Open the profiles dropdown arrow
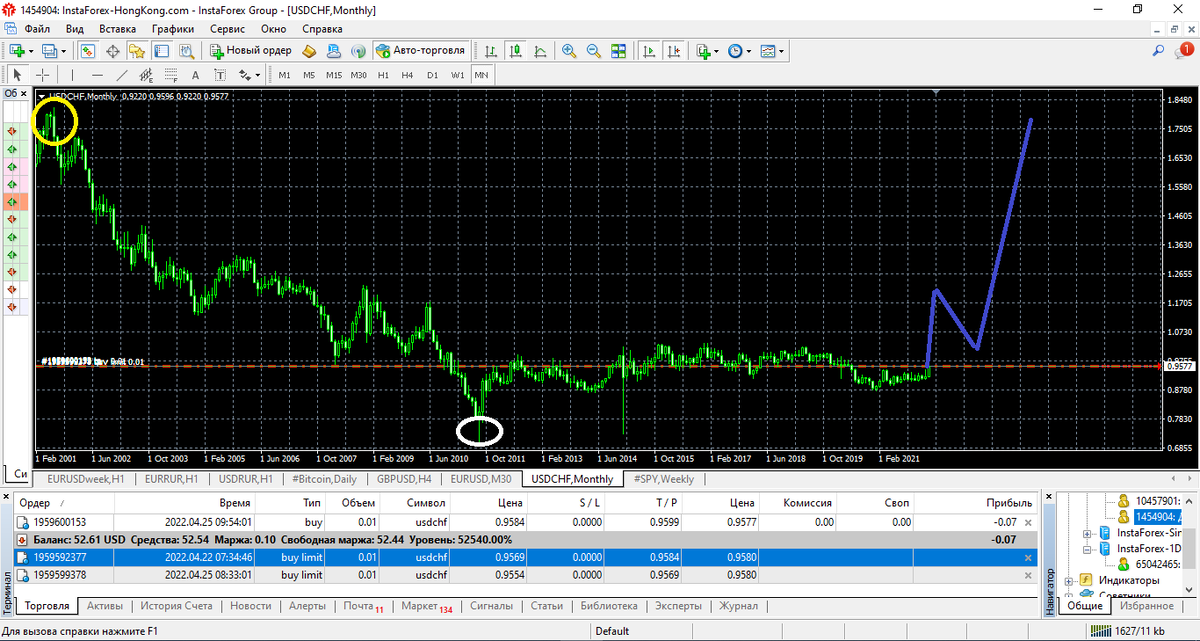The image size is (1200, 641). pyautogui.click(x=63, y=50)
